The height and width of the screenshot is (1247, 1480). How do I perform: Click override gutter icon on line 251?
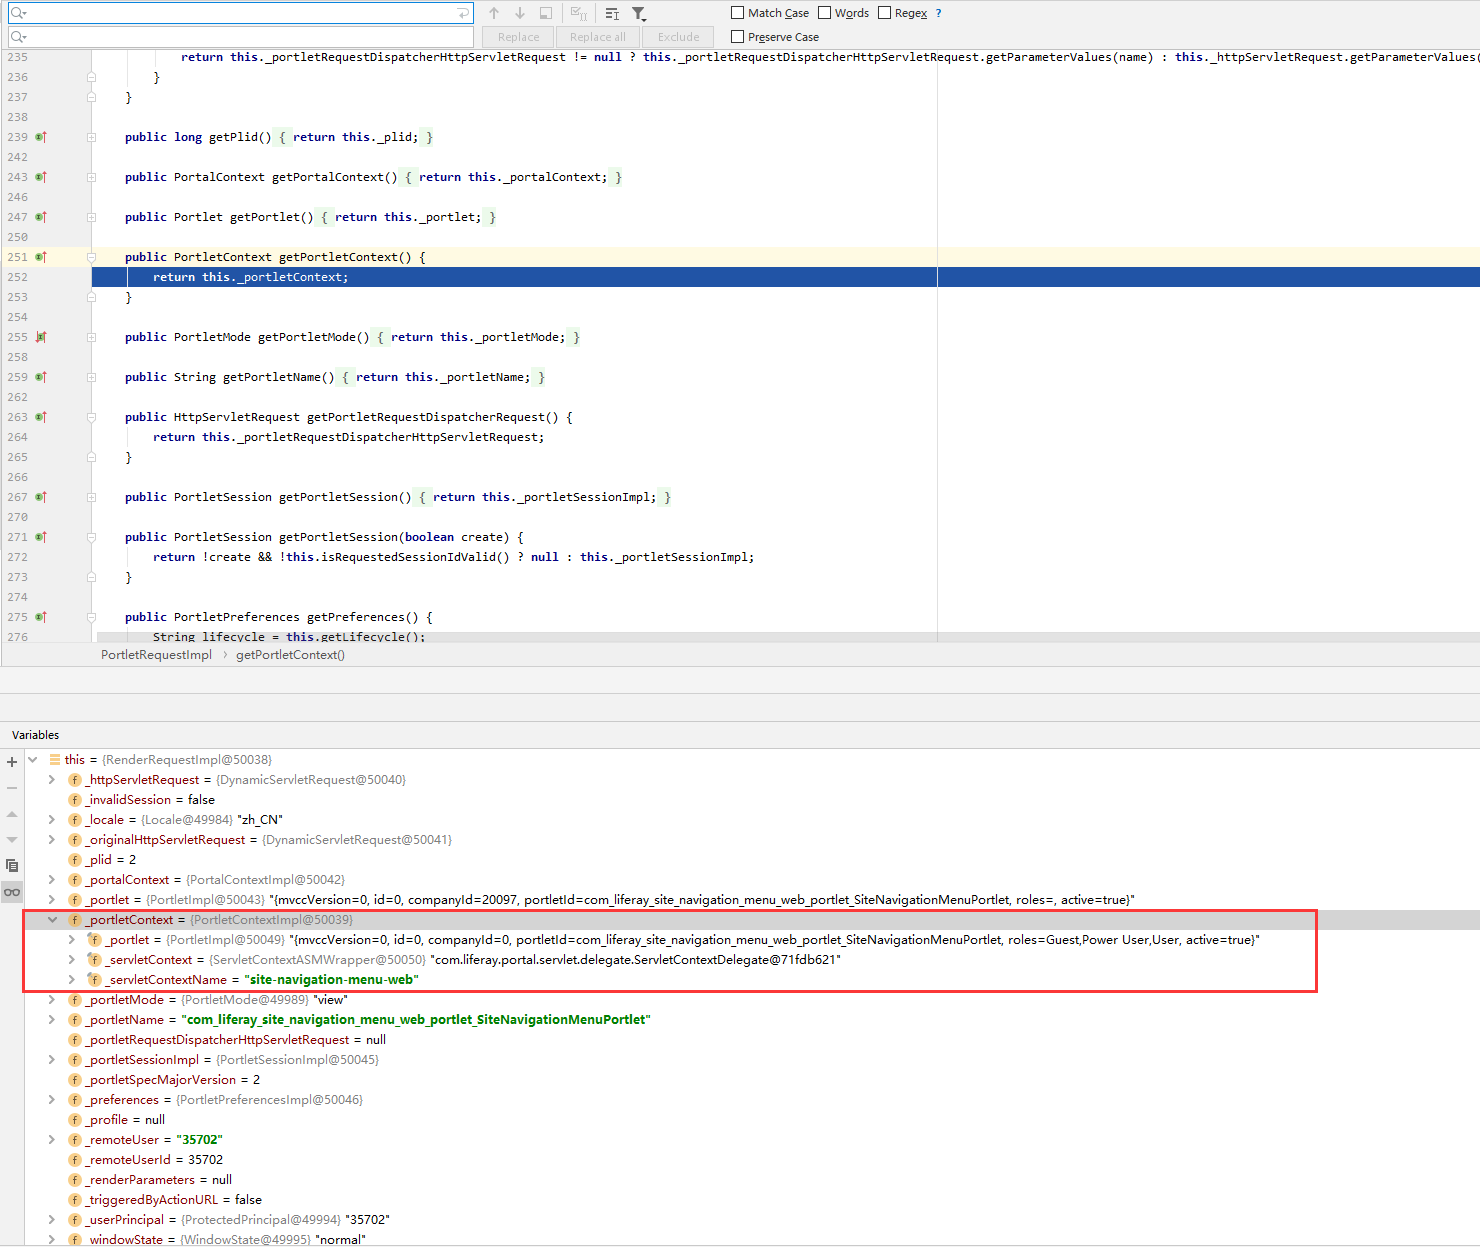click(41, 257)
